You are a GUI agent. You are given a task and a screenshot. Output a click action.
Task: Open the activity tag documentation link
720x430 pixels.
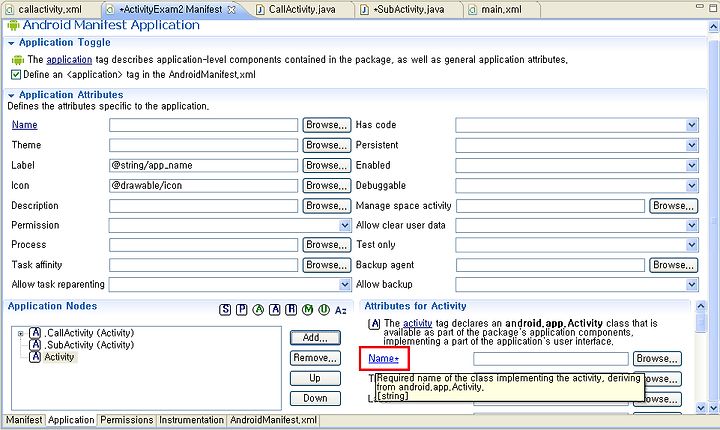pos(417,323)
